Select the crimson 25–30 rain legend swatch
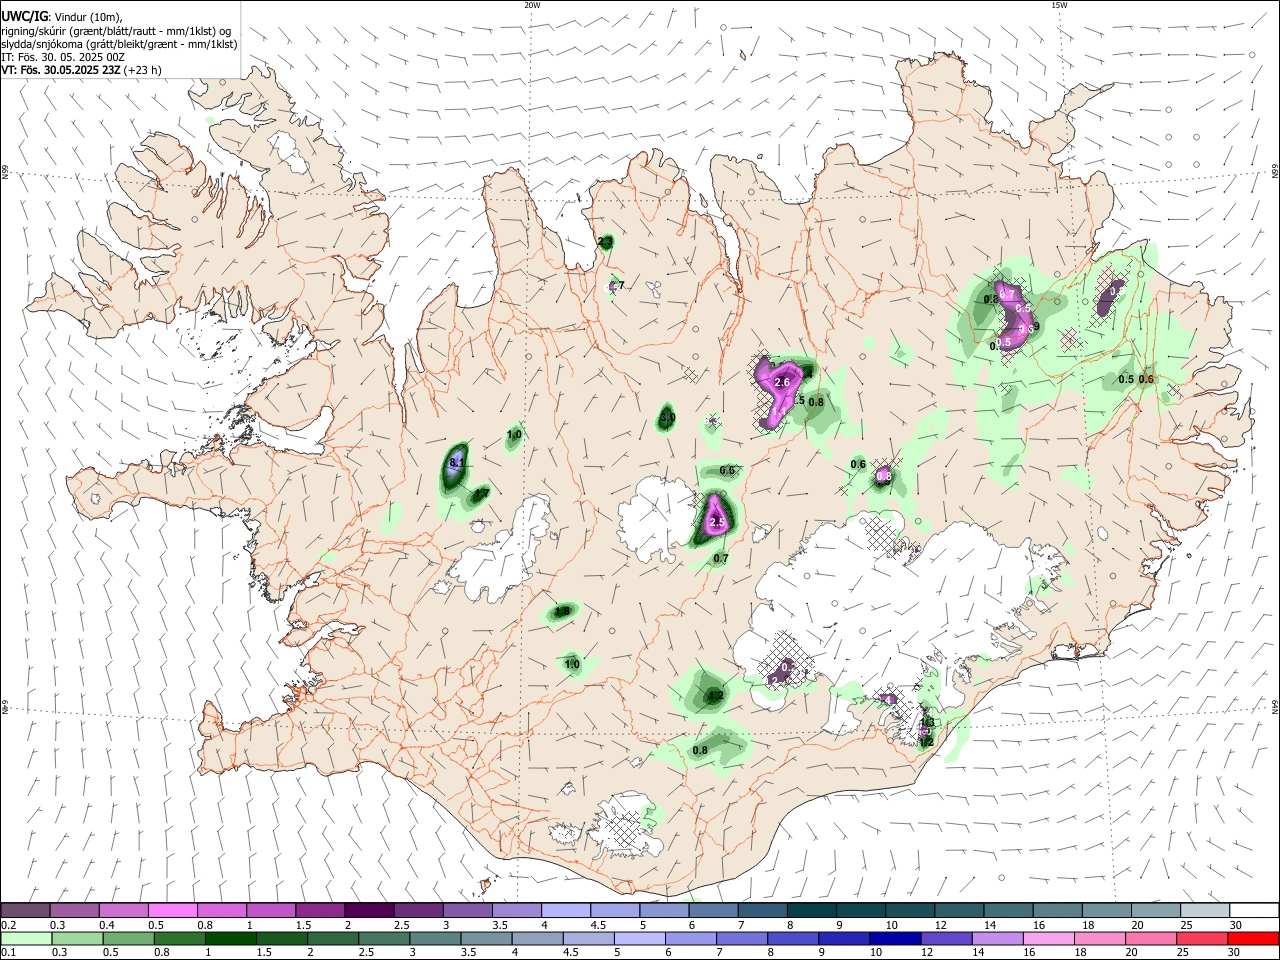 [x=1202, y=938]
